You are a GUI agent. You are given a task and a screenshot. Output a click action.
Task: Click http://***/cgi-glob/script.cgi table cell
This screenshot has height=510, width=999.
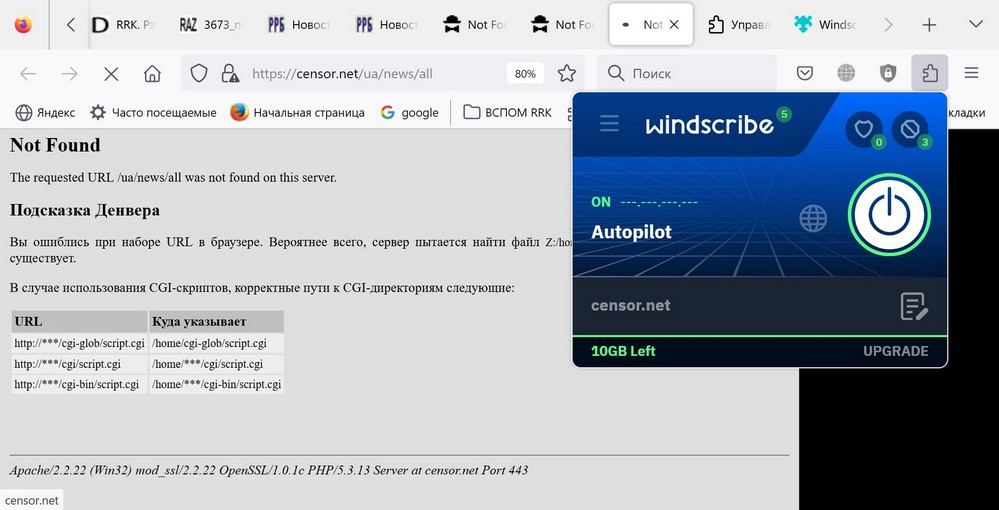80,344
